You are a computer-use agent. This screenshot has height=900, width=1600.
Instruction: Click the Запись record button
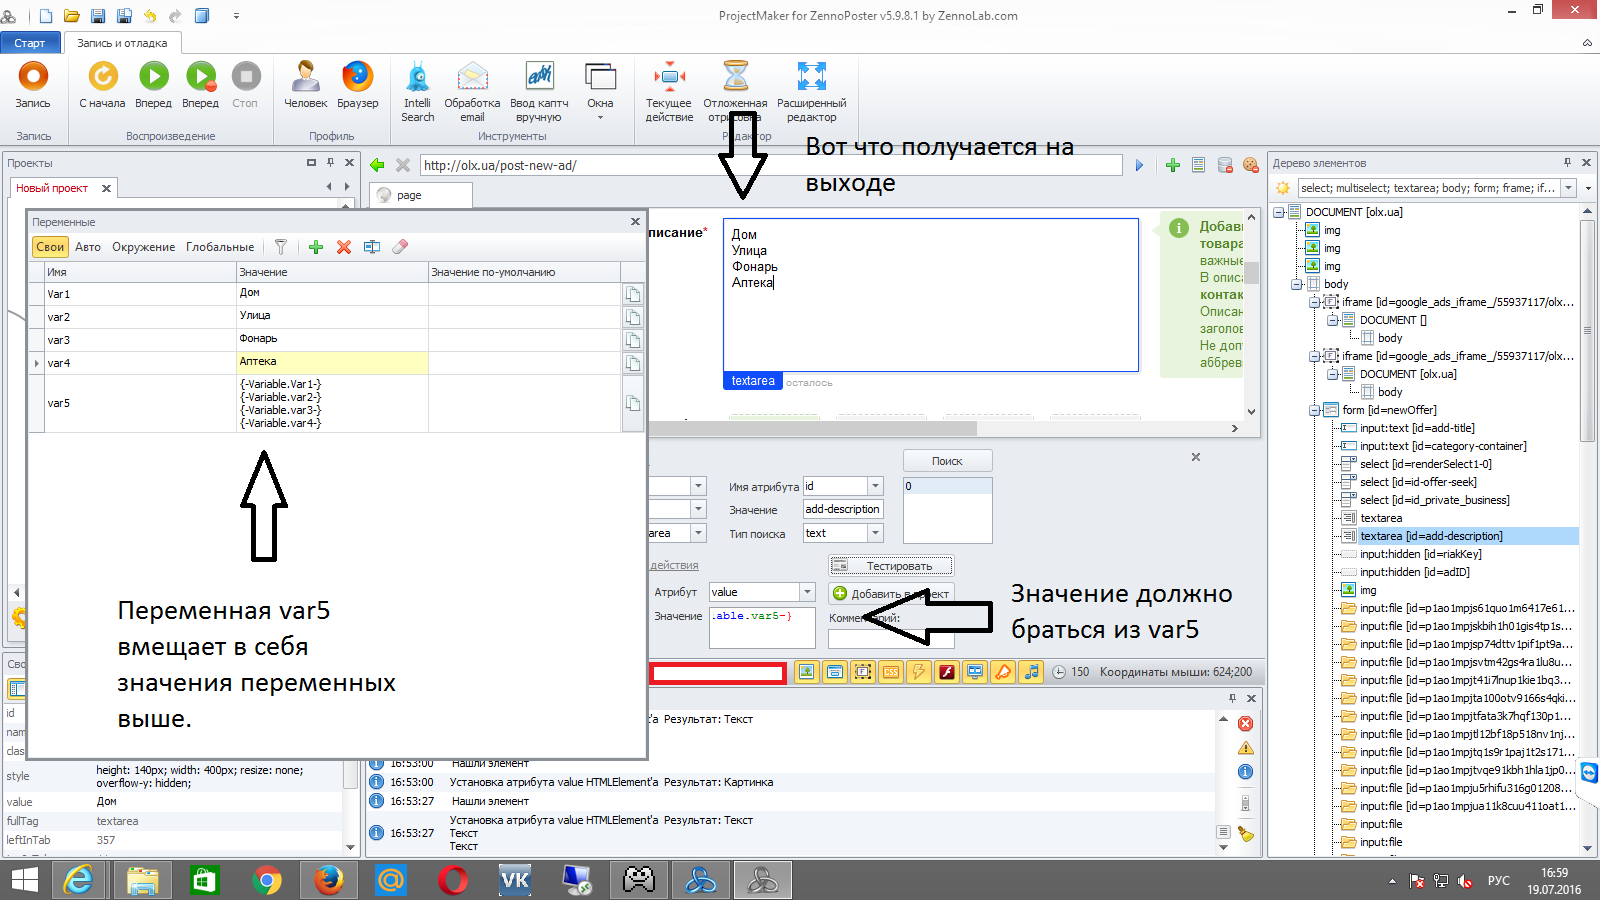pos(33,85)
